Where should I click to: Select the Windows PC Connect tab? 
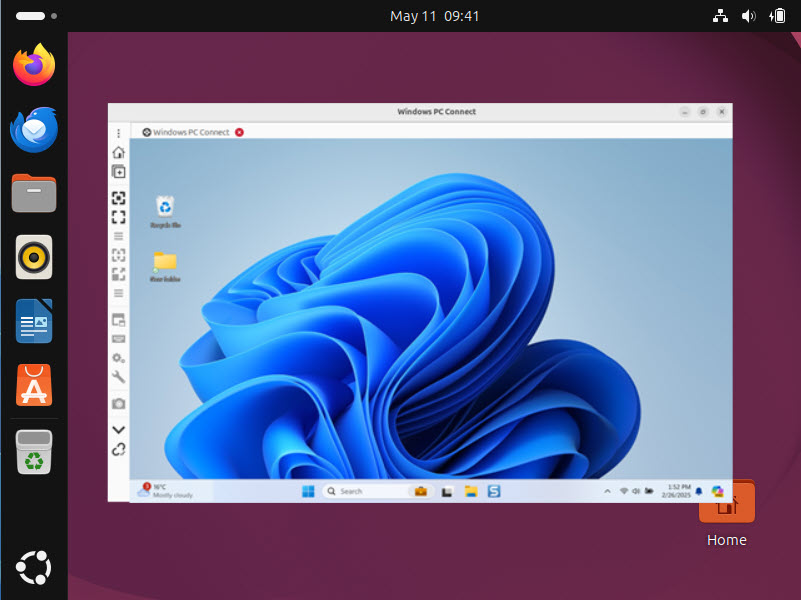(186, 132)
